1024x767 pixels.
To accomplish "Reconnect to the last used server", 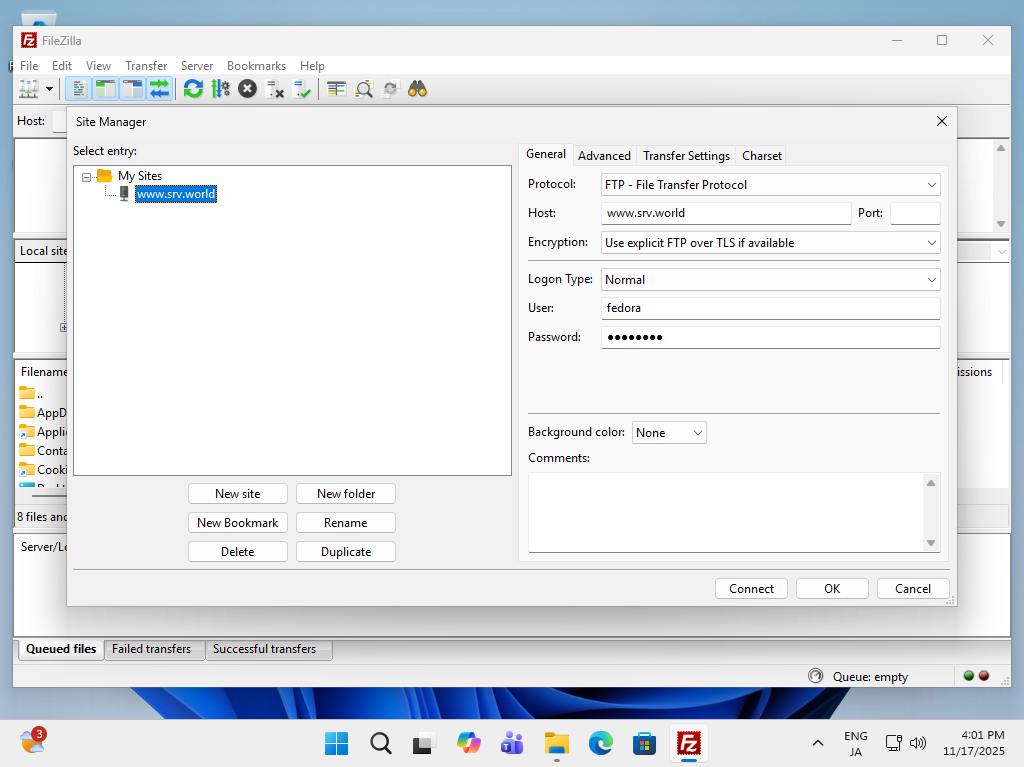I will (302, 89).
